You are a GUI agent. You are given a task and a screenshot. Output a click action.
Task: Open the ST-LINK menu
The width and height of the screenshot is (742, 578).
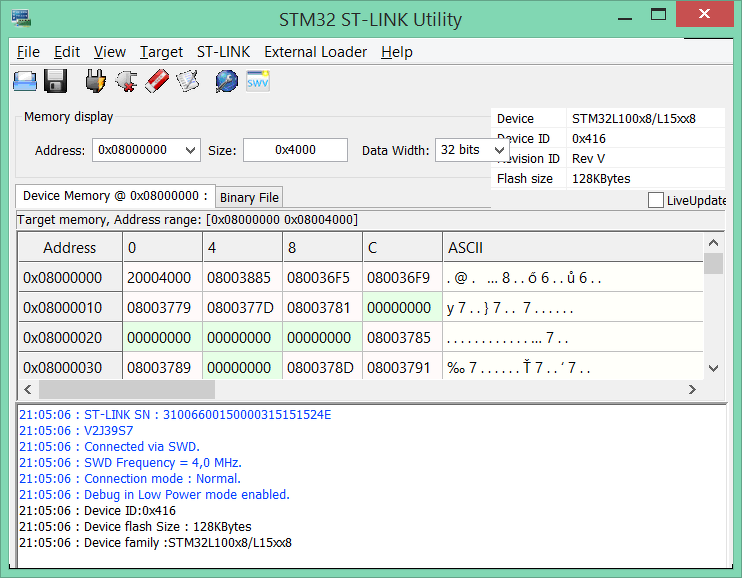(x=223, y=52)
